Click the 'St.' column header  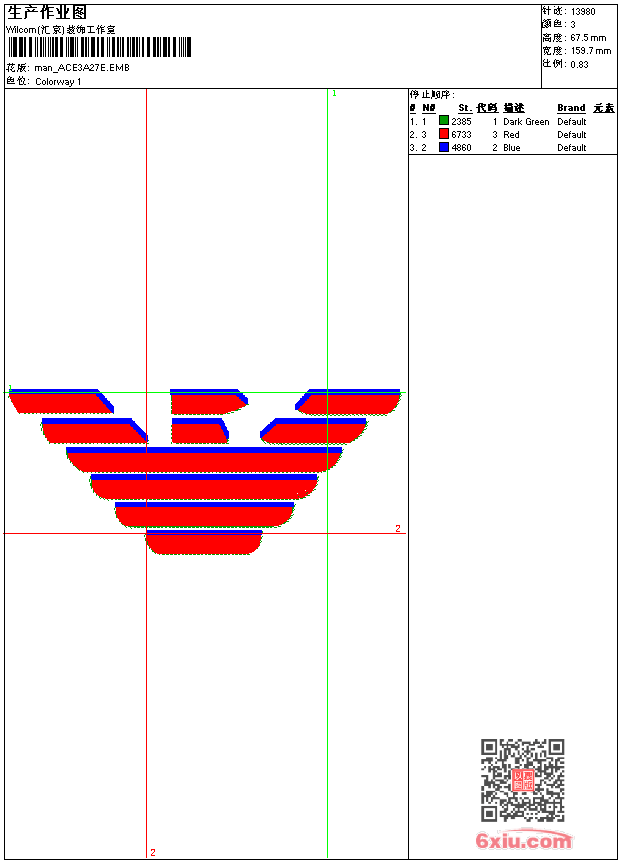pos(465,108)
